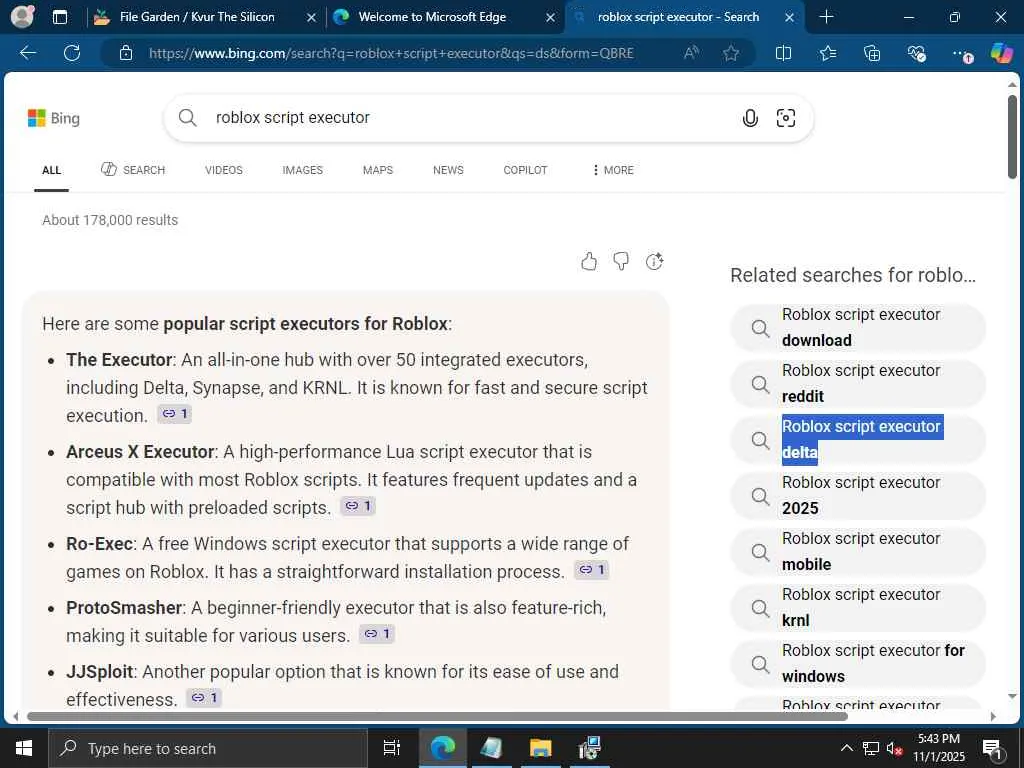View site information lock icon
Image resolution: width=1024 pixels, height=768 pixels.
coord(126,53)
